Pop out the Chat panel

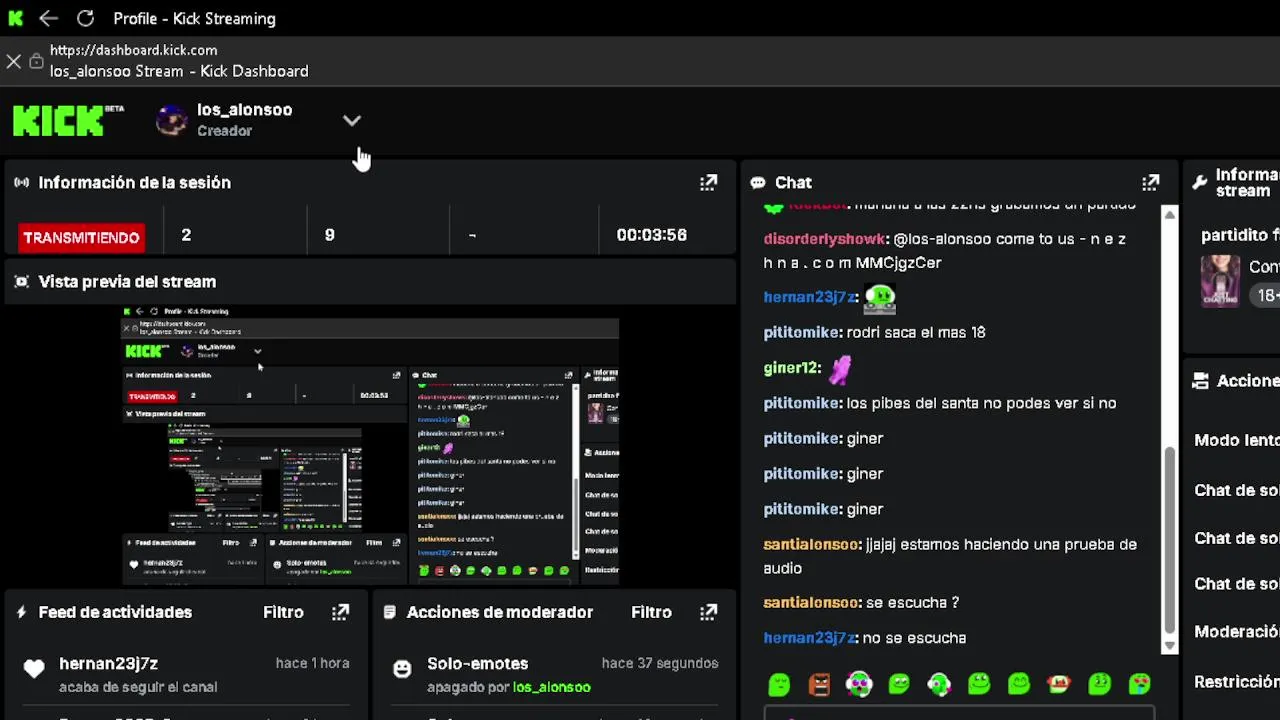tap(1151, 182)
